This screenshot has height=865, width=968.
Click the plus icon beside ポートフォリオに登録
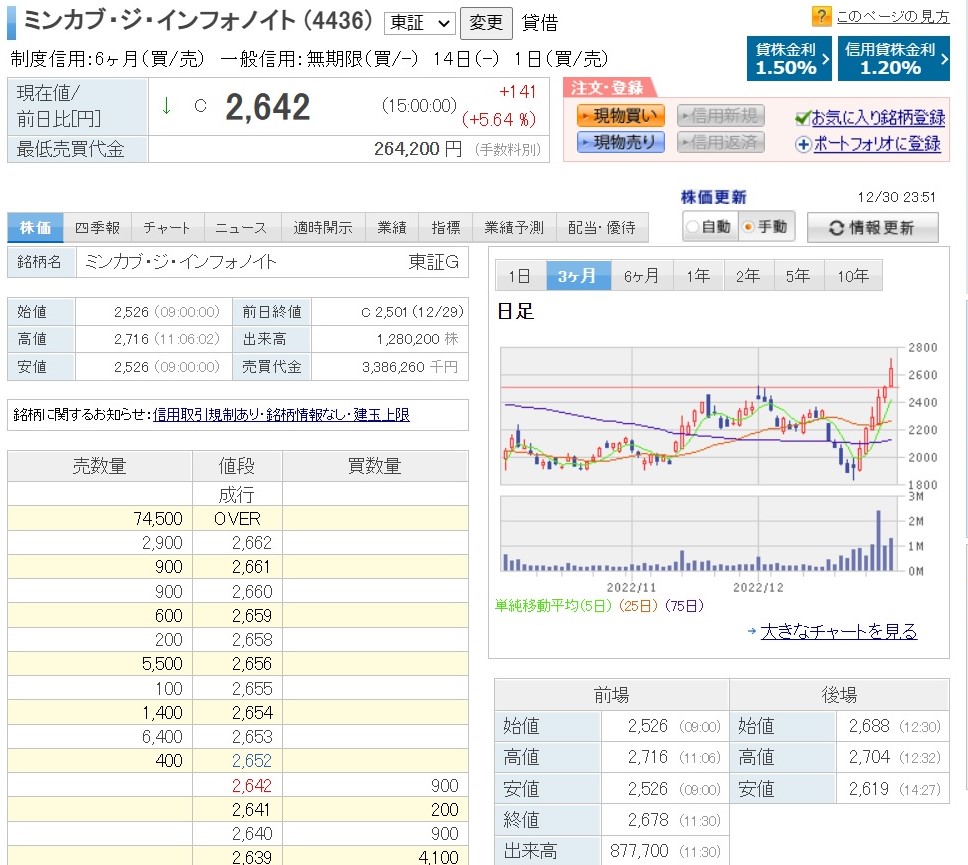pyautogui.click(x=803, y=144)
